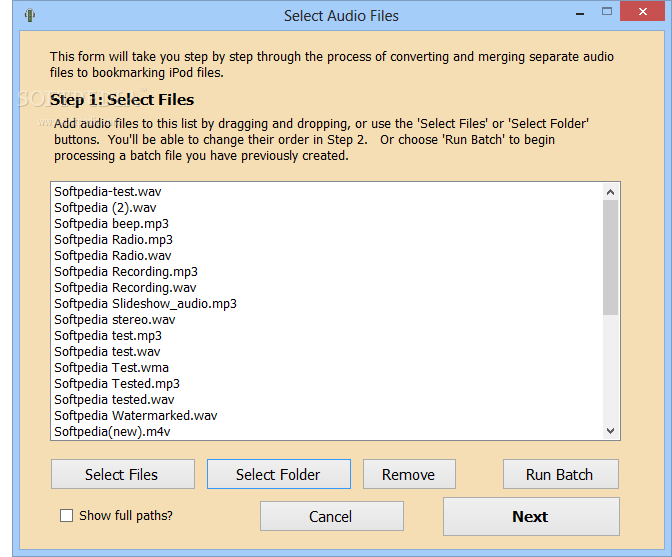672x557 pixels.
Task: Cancel the dialog
Action: (332, 516)
